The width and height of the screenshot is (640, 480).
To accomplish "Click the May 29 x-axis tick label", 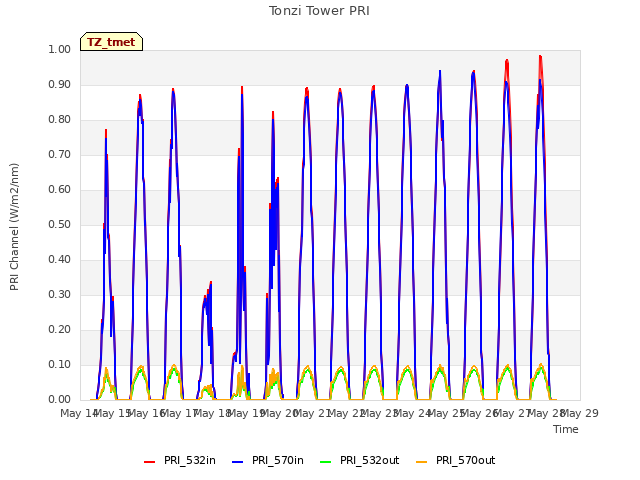I will click(580, 413).
